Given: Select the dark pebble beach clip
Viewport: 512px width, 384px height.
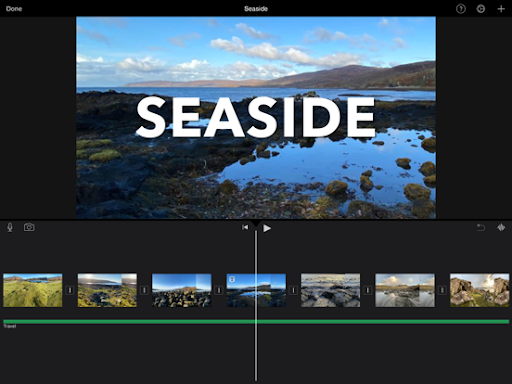Looking at the screenshot, I should 182,290.
